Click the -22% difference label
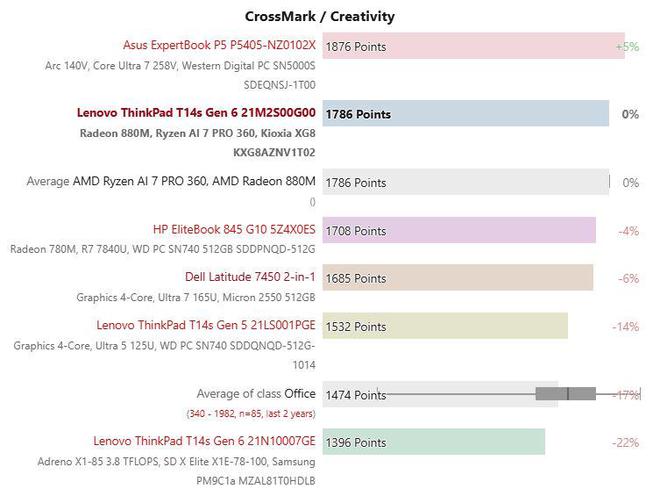This screenshot has height=496, width=660. click(625, 443)
